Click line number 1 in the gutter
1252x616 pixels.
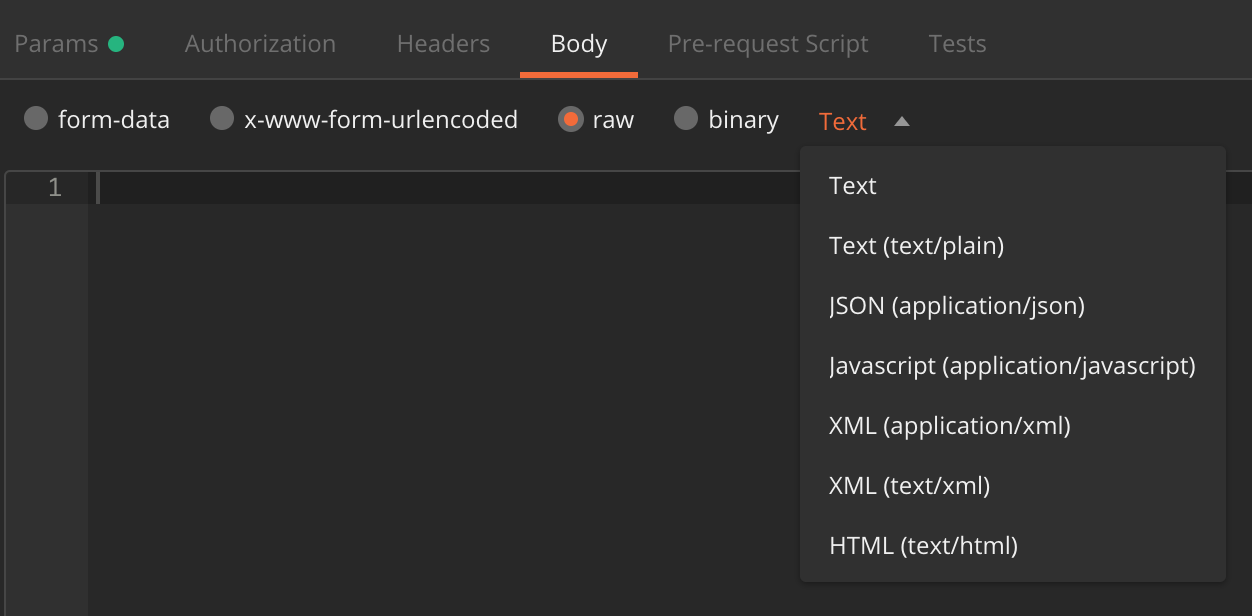coord(55,188)
